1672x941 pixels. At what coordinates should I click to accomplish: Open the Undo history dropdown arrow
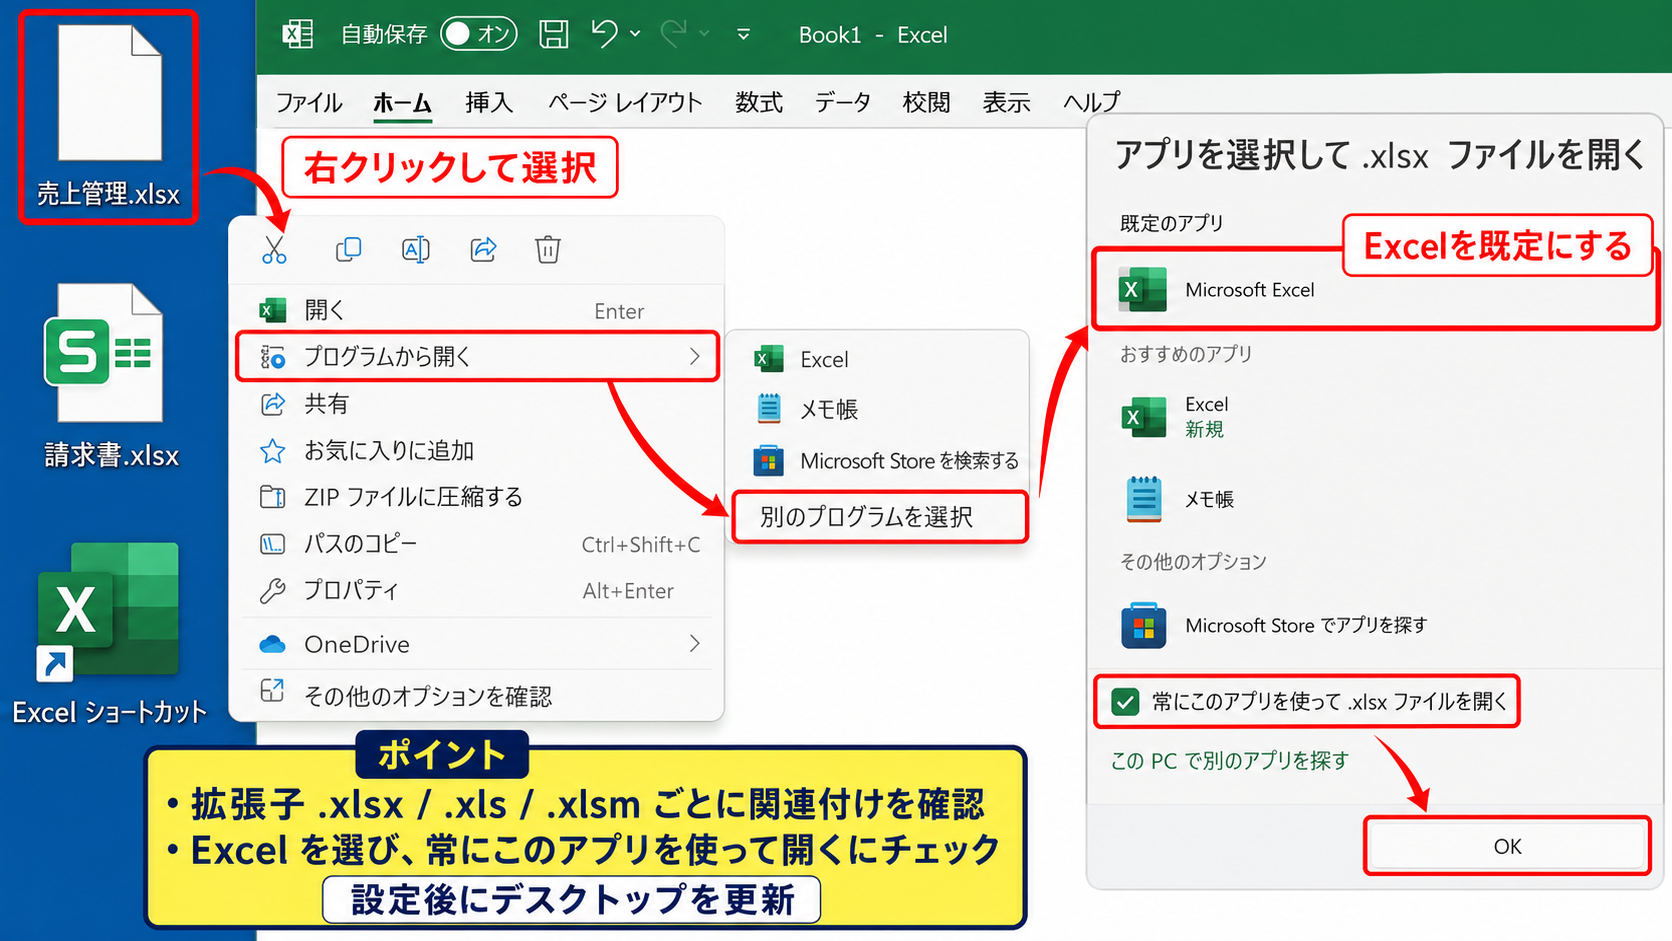coord(635,34)
